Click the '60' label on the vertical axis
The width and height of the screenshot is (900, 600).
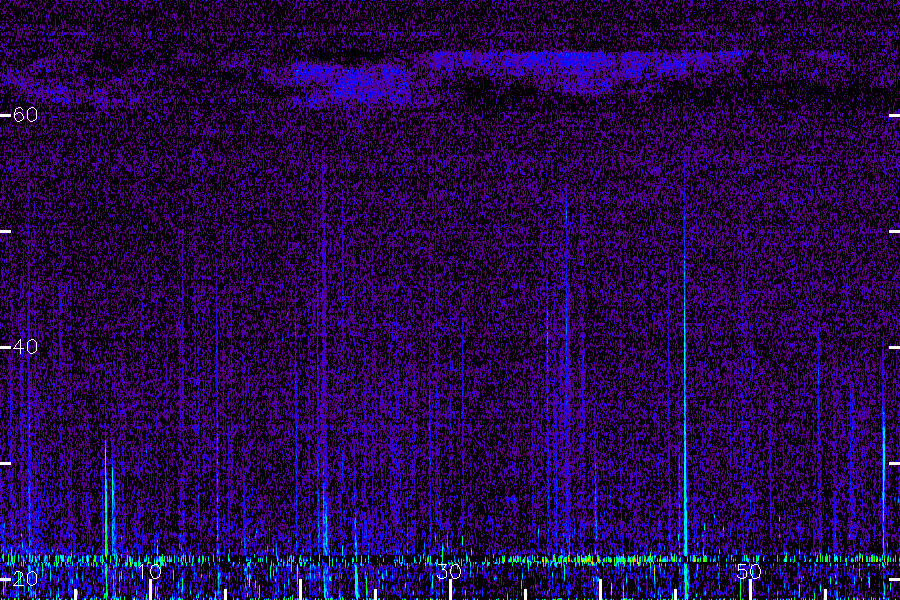[25, 115]
